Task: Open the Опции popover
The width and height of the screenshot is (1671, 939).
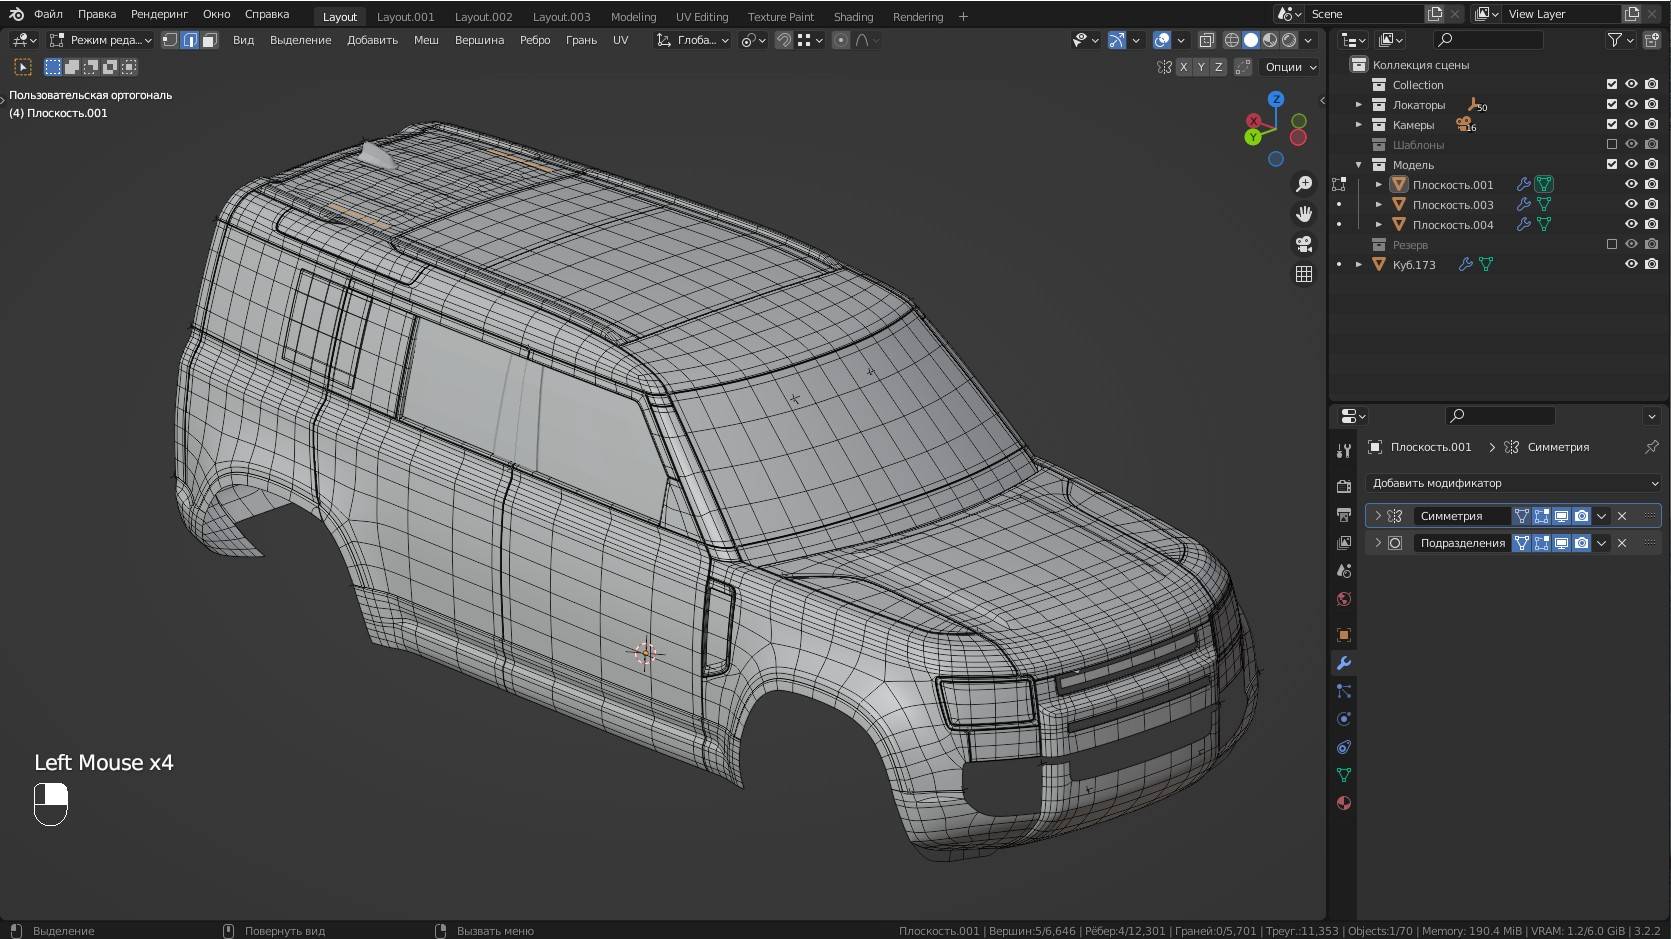Action: 1289,67
